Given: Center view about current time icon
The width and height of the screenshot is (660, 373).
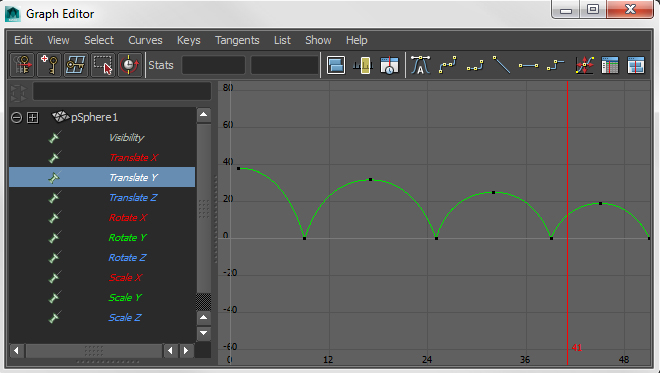Looking at the screenshot, I should 389,65.
